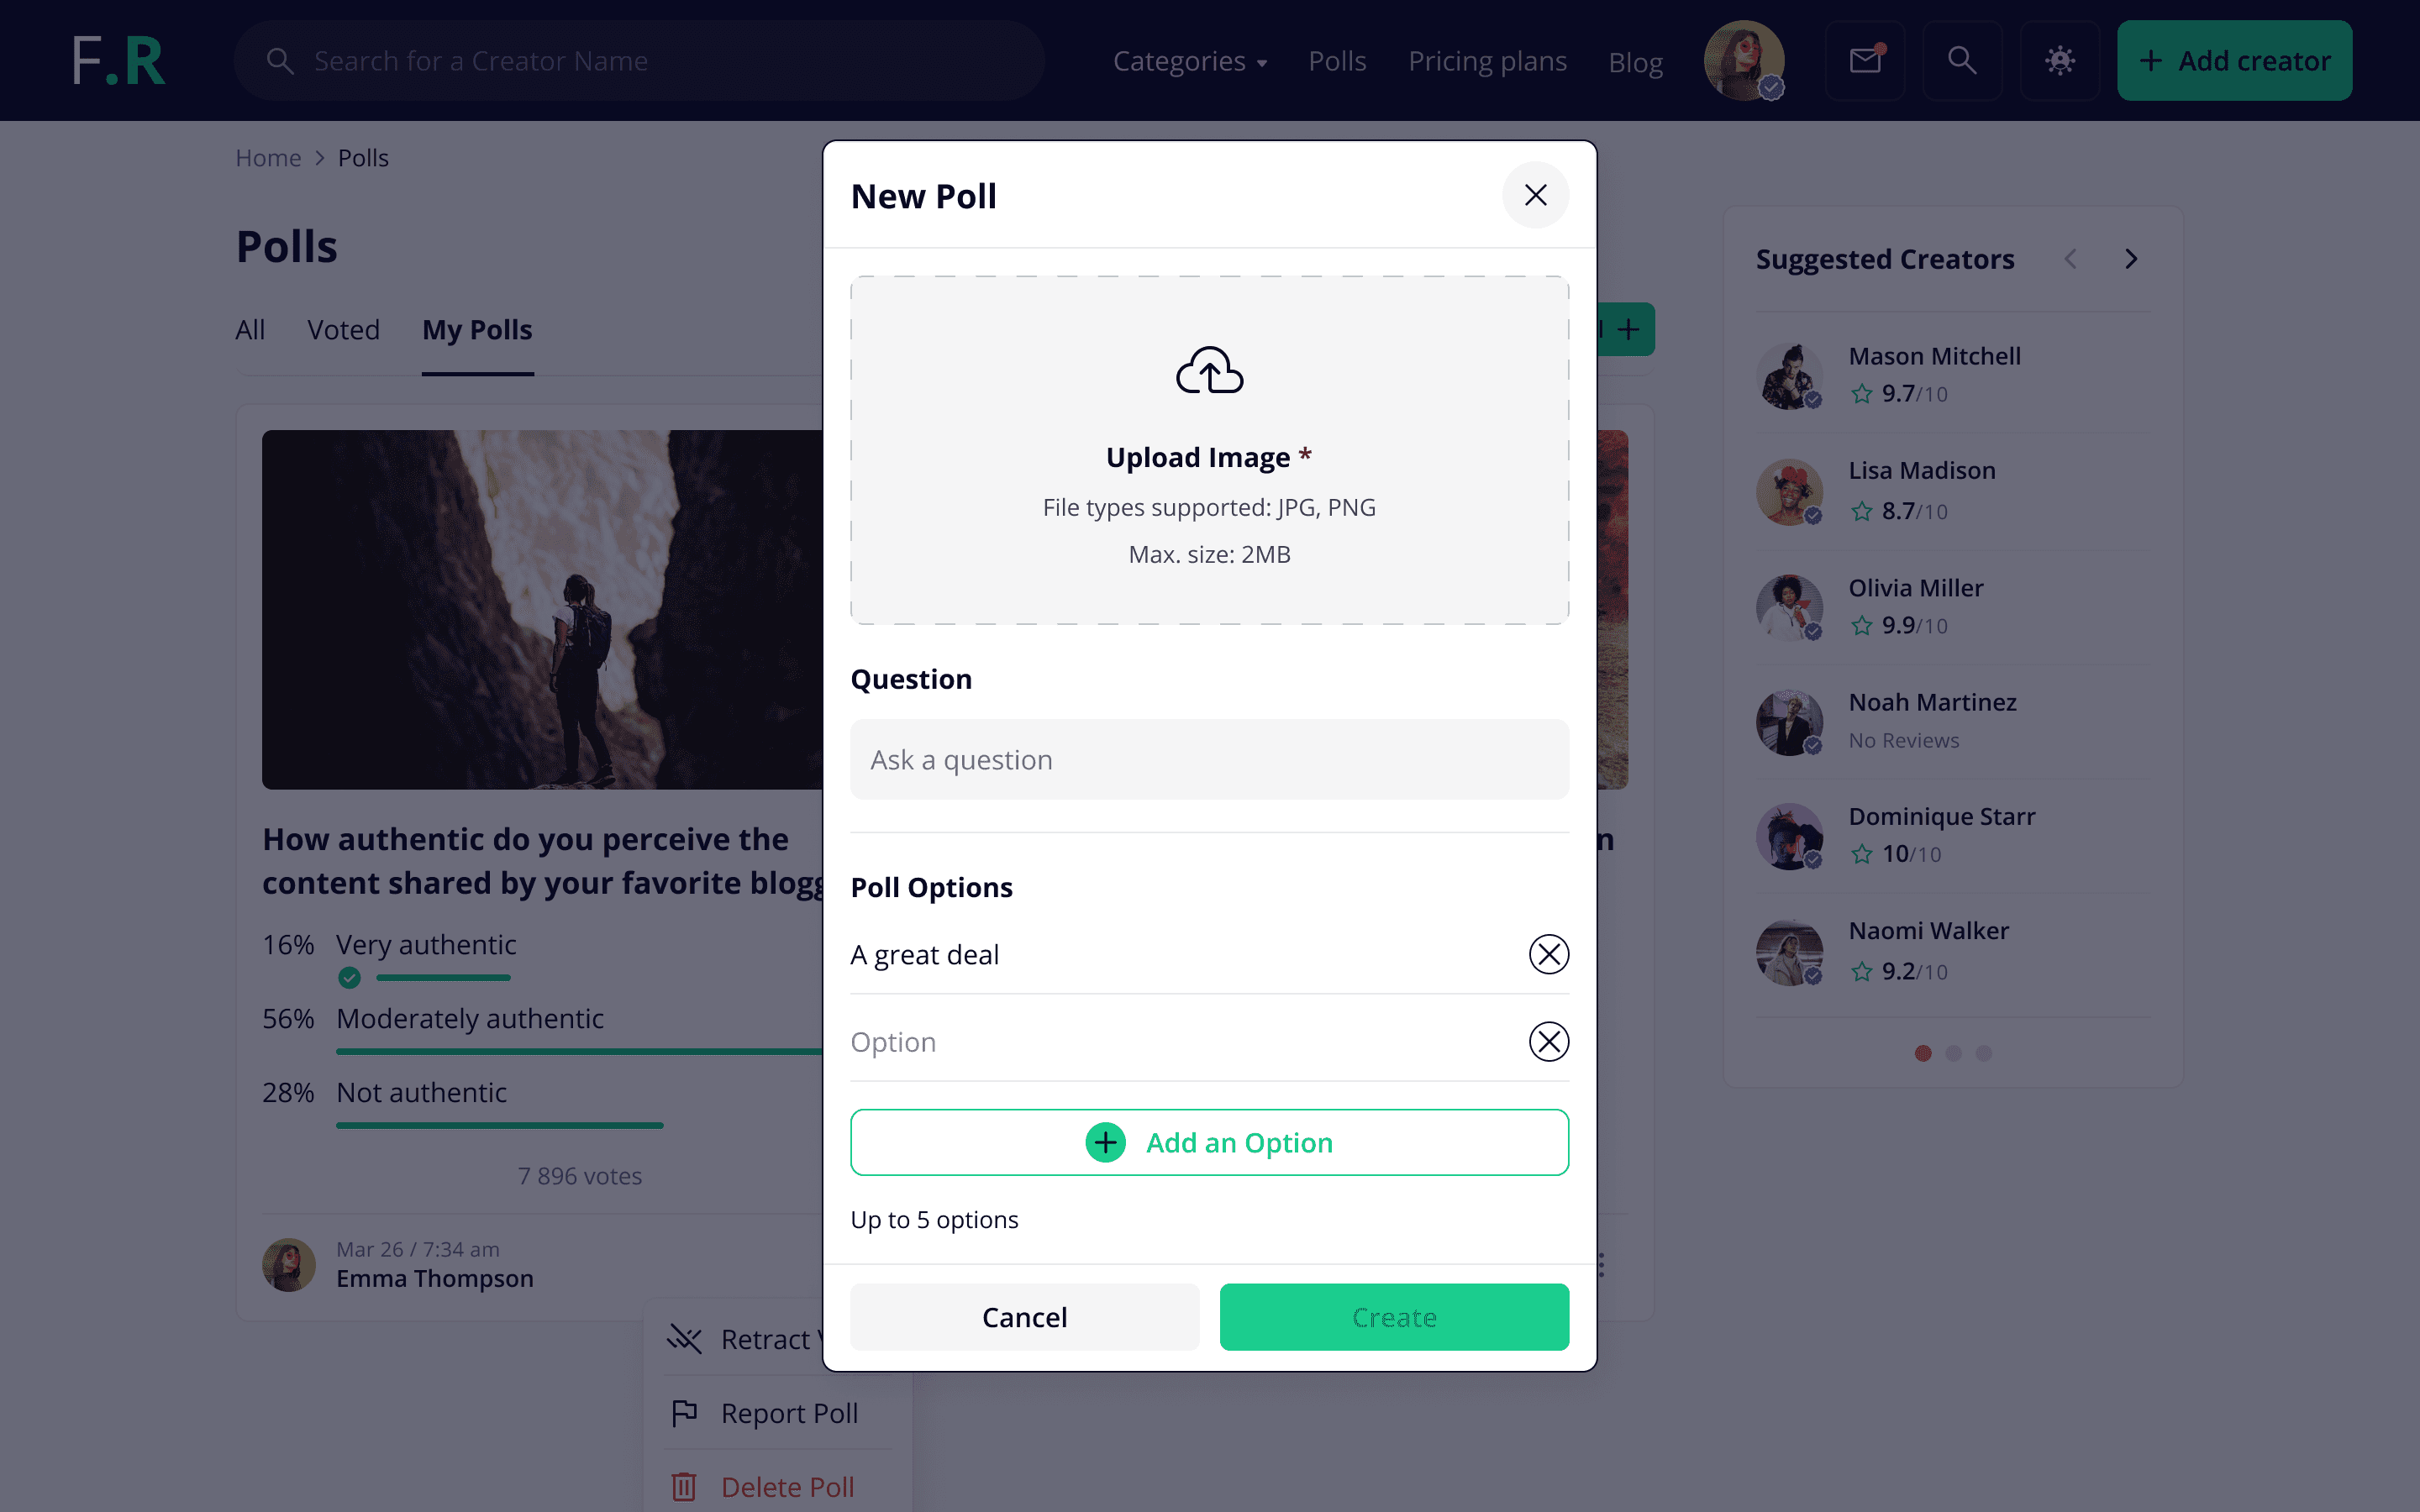Click the F.R logo
This screenshot has height=1512, width=2420.
coord(119,60)
